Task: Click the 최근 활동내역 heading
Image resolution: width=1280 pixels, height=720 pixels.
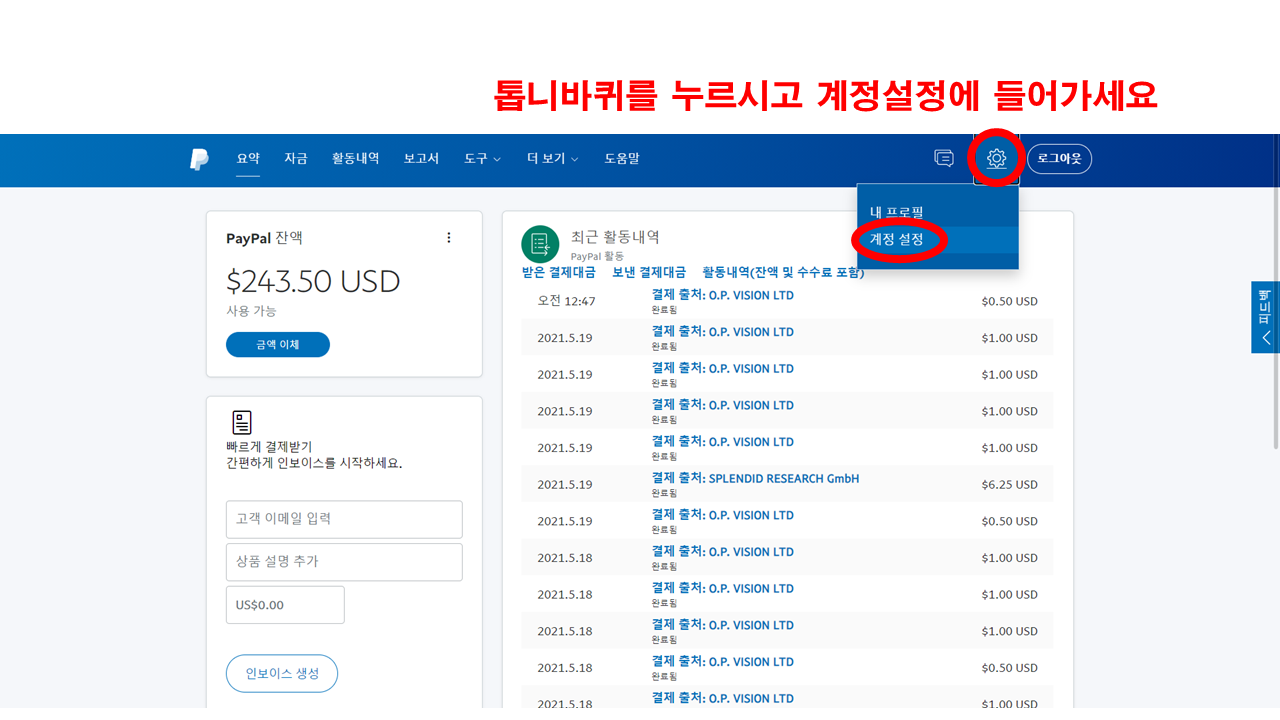Action: pos(615,237)
